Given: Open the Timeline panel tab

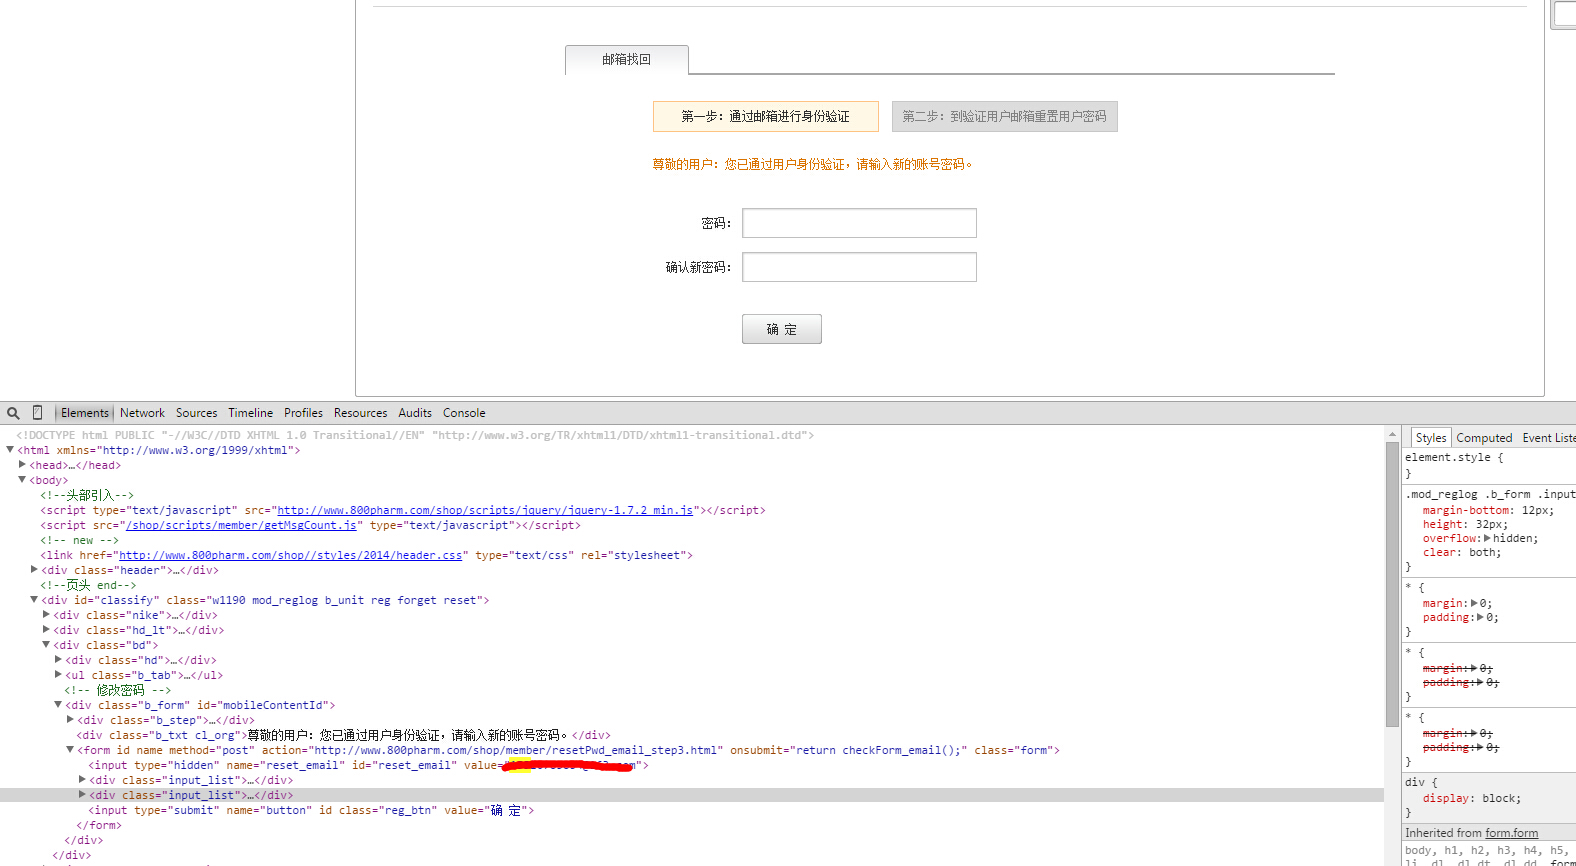Looking at the screenshot, I should click(250, 413).
